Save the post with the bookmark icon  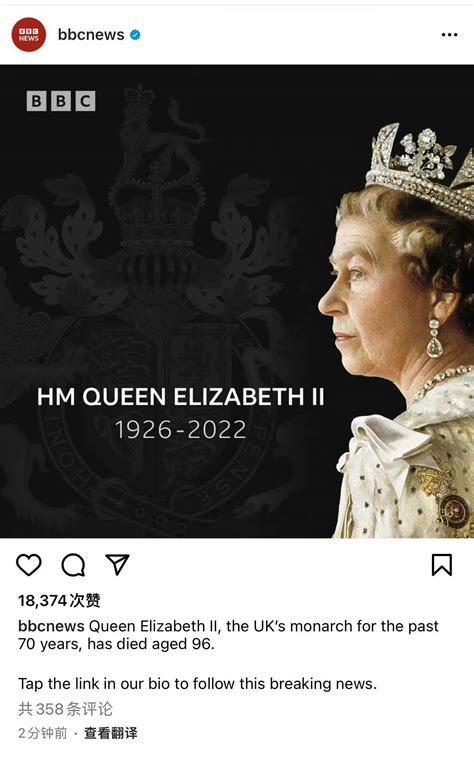442,565
